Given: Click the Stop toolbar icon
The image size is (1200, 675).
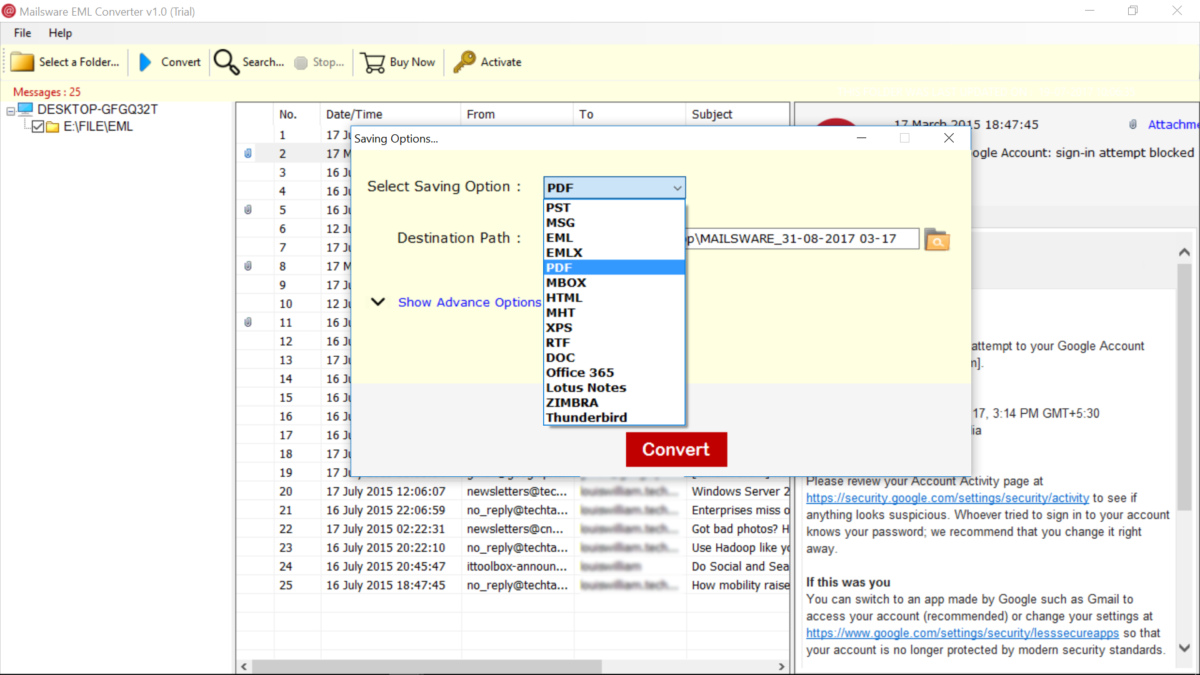Looking at the screenshot, I should click(x=301, y=62).
